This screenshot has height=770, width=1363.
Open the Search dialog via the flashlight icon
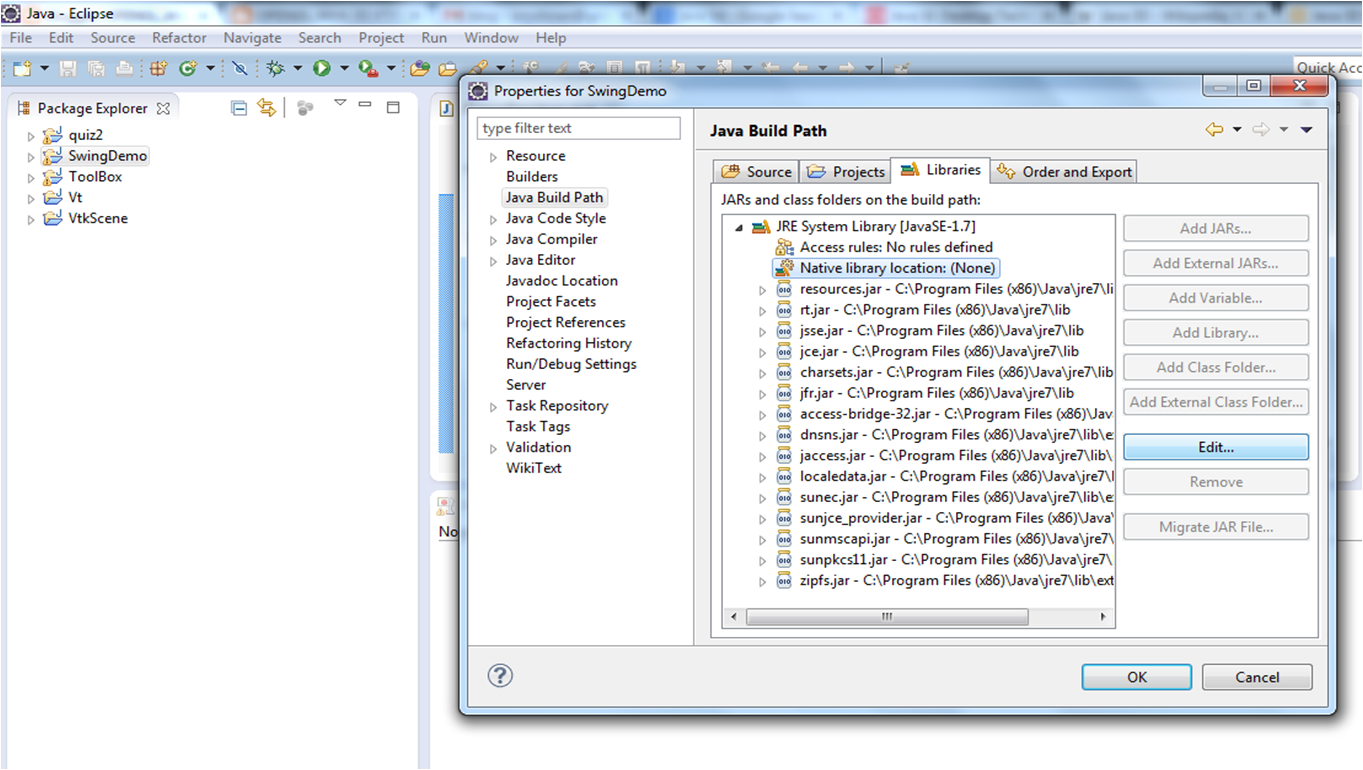point(480,67)
